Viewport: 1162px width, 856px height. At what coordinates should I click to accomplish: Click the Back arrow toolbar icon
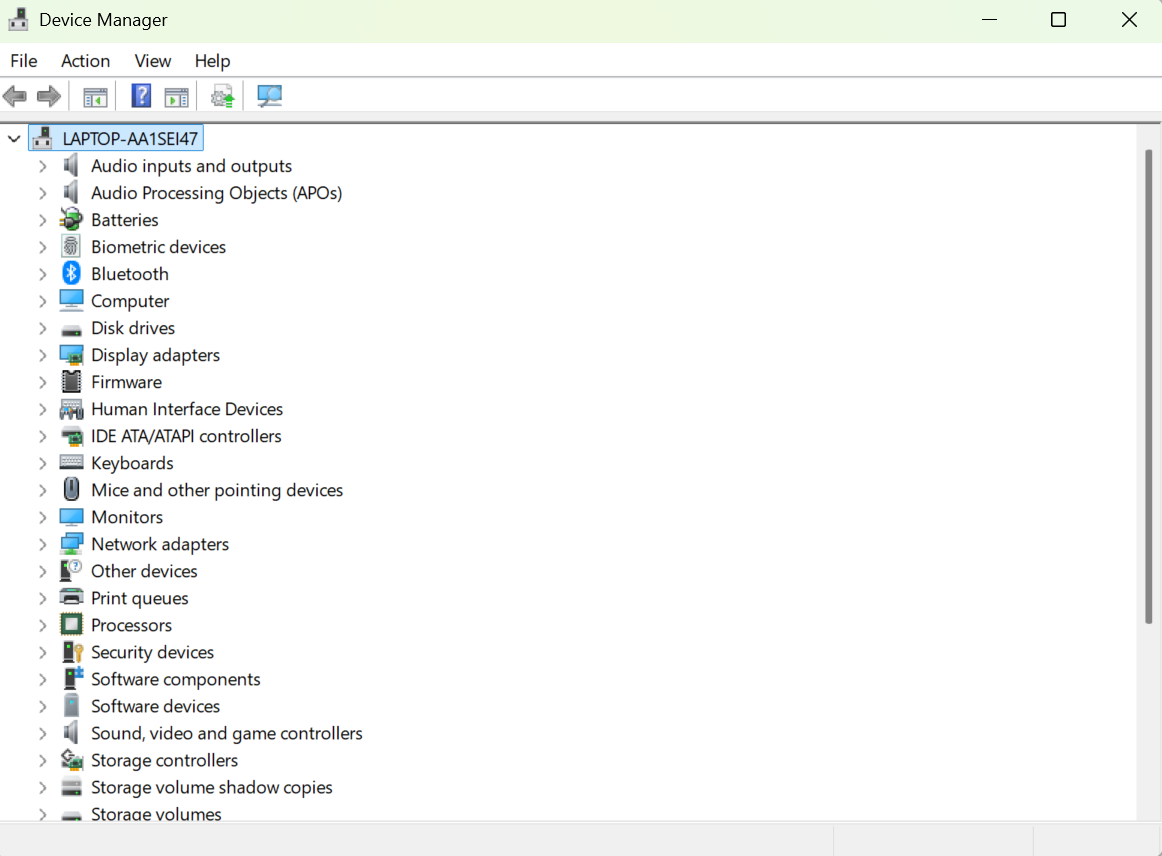[x=15, y=96]
